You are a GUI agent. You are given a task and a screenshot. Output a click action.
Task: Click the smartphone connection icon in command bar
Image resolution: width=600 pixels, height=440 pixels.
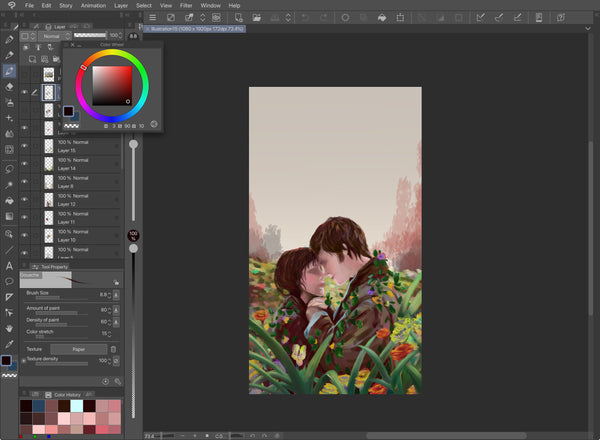[539, 18]
